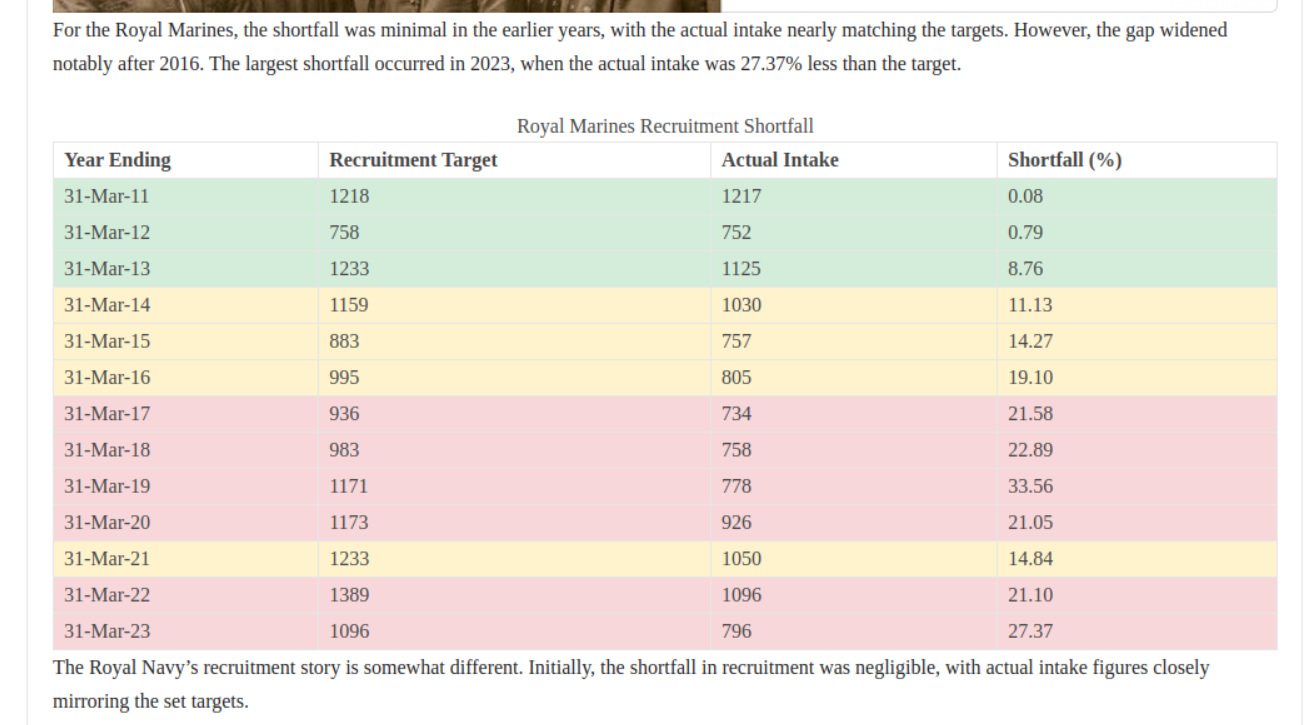The width and height of the screenshot is (1307, 725).
Task: Select the "Year Ending" column header
Action: point(186,160)
